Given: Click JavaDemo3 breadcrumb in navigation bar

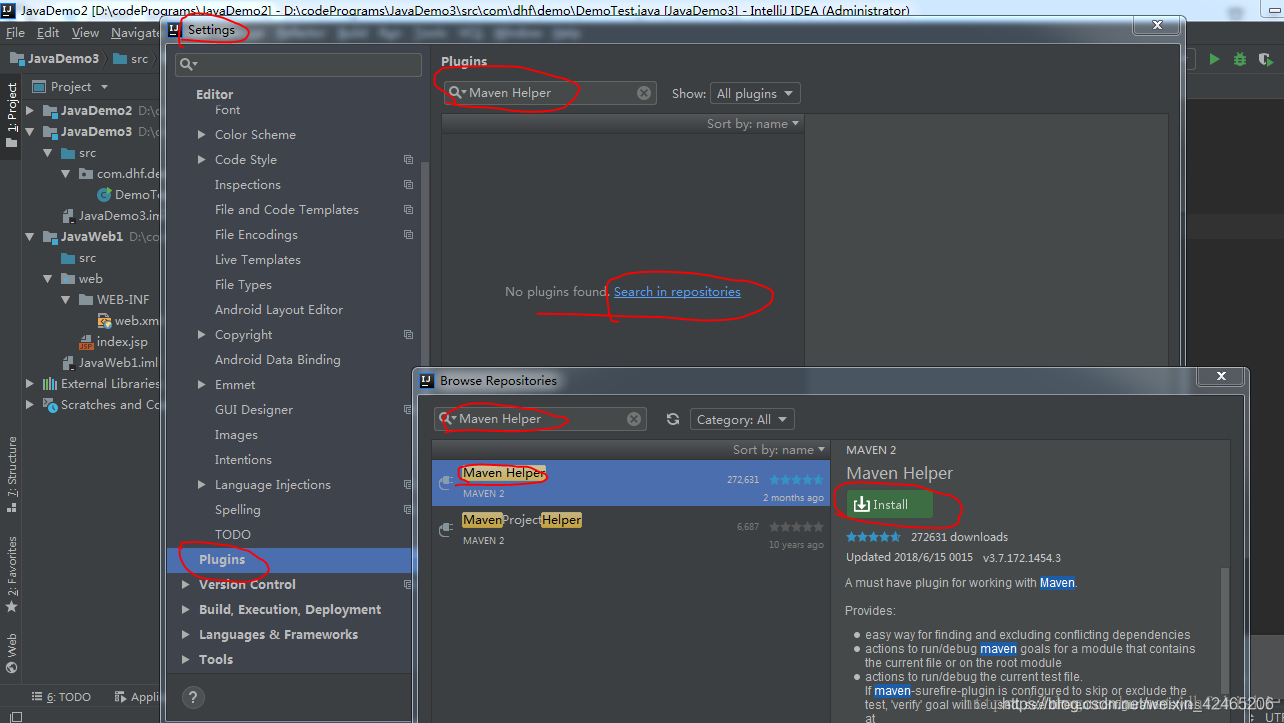Looking at the screenshot, I should (55, 59).
